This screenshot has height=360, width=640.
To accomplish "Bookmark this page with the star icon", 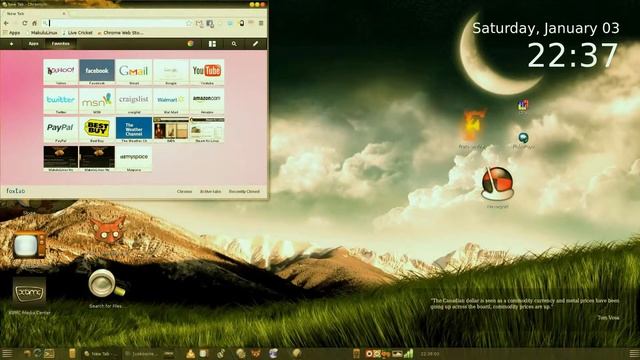I will (x=189, y=23).
